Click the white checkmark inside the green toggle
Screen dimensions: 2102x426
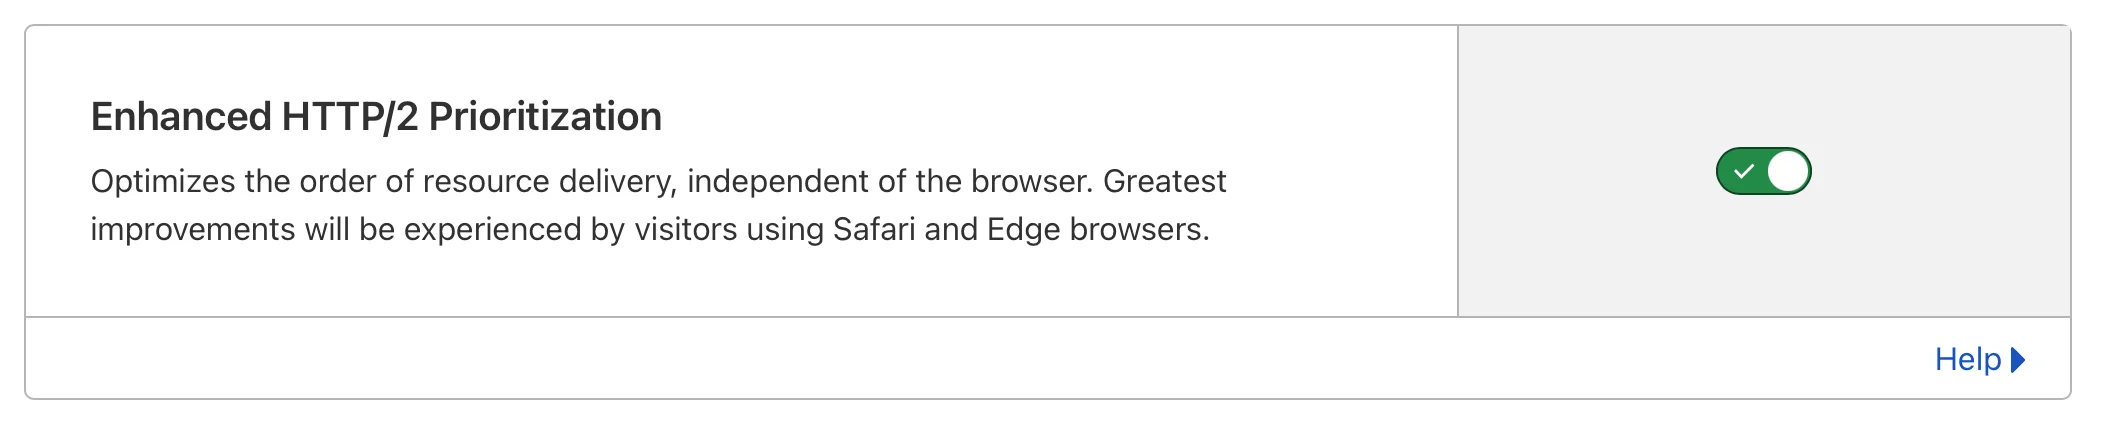(1743, 172)
